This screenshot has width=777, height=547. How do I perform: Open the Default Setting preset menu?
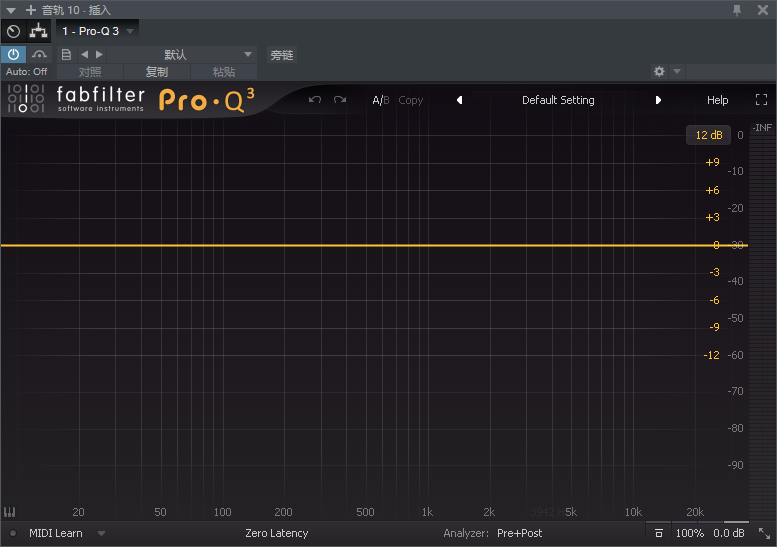pyautogui.click(x=558, y=100)
